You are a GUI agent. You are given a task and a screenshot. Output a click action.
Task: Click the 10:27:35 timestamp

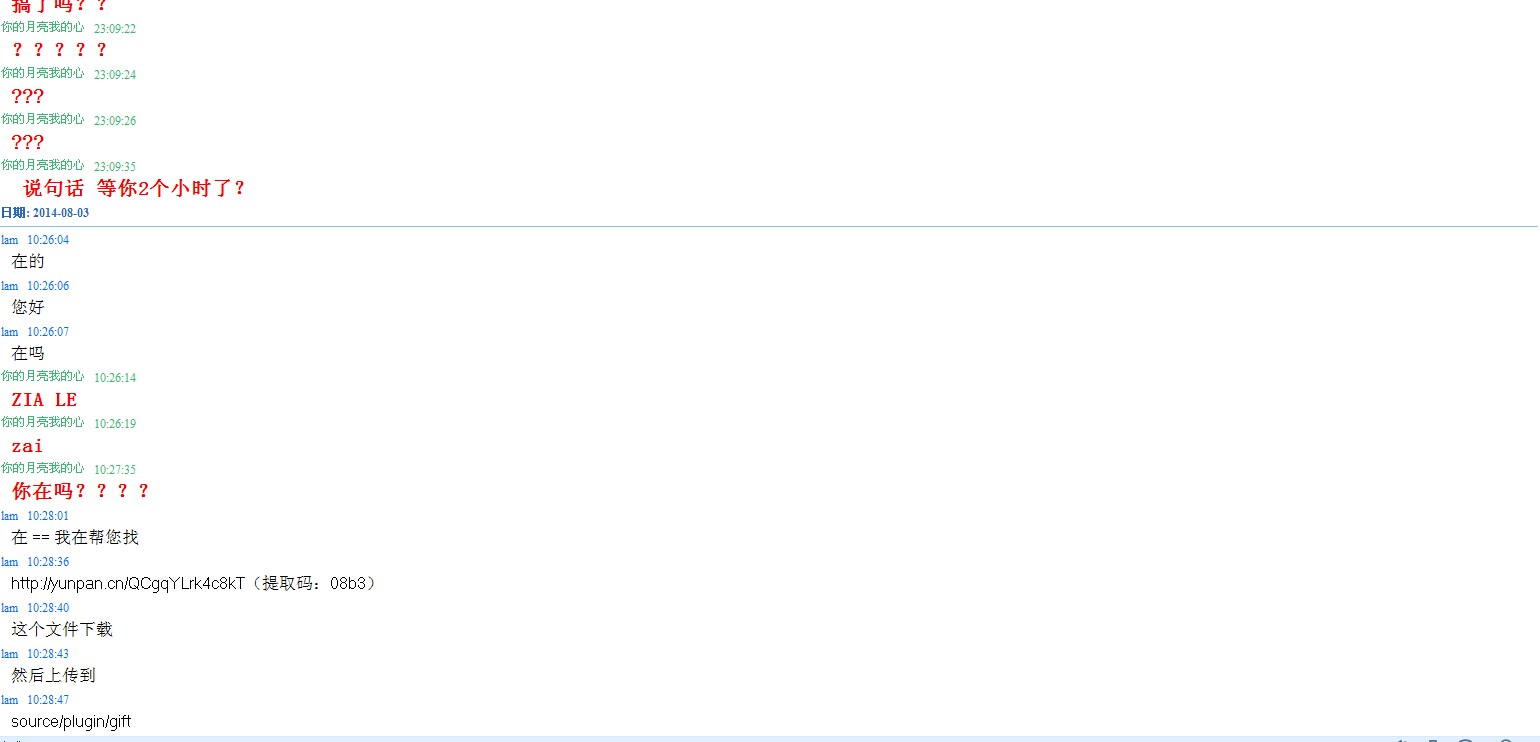[x=115, y=469]
